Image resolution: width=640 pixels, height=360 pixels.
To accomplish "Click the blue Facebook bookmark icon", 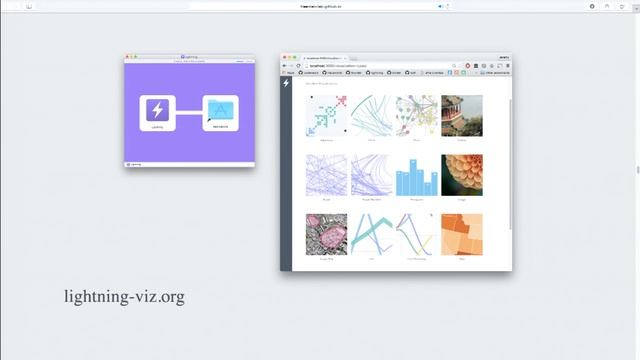I will tap(450, 73).
